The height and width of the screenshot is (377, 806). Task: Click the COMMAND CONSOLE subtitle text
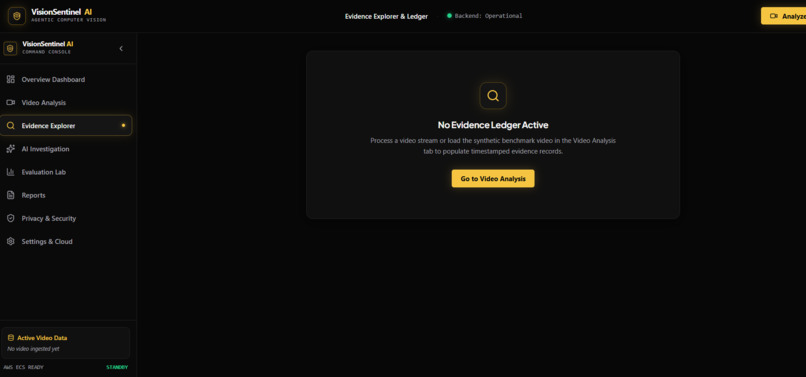pyautogui.click(x=47, y=52)
